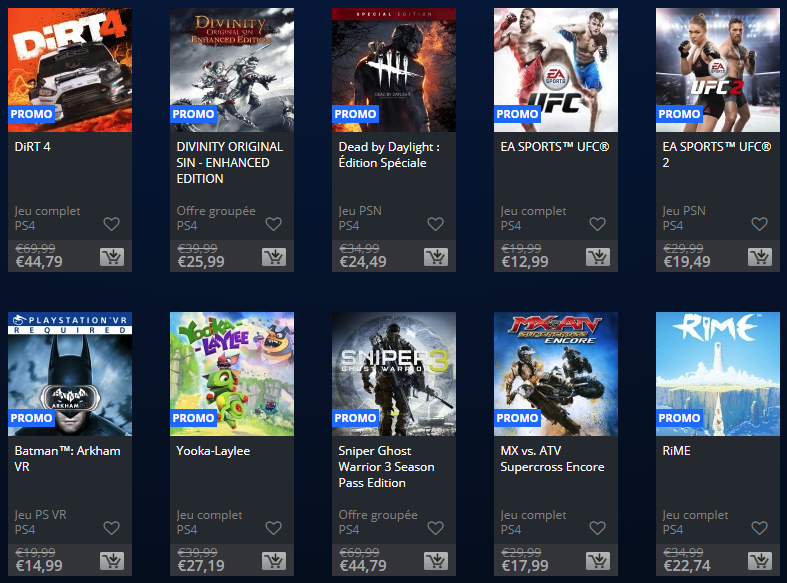Image resolution: width=787 pixels, height=583 pixels.
Task: Click the EA SPORTS UFC 2 cover
Action: click(718, 70)
